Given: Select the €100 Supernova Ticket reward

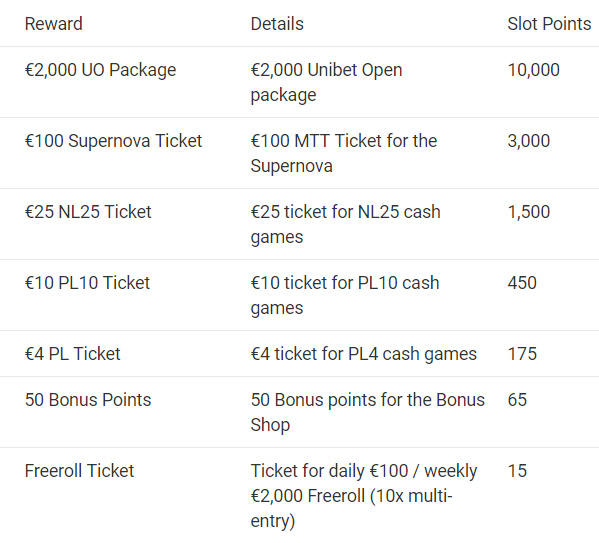Looking at the screenshot, I should 113,141.
